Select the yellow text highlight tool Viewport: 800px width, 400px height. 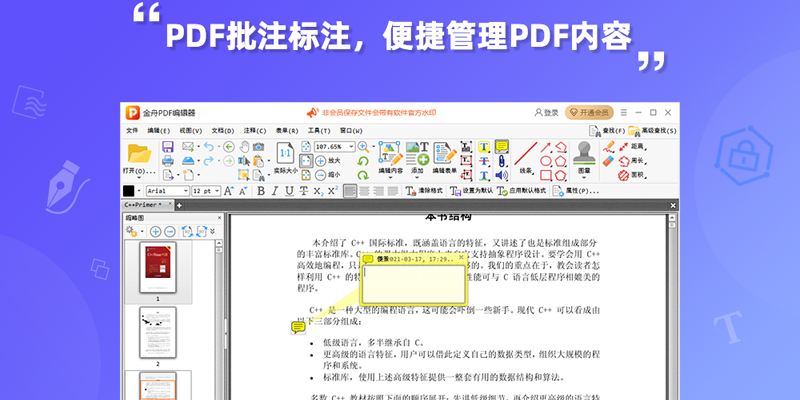[484, 147]
